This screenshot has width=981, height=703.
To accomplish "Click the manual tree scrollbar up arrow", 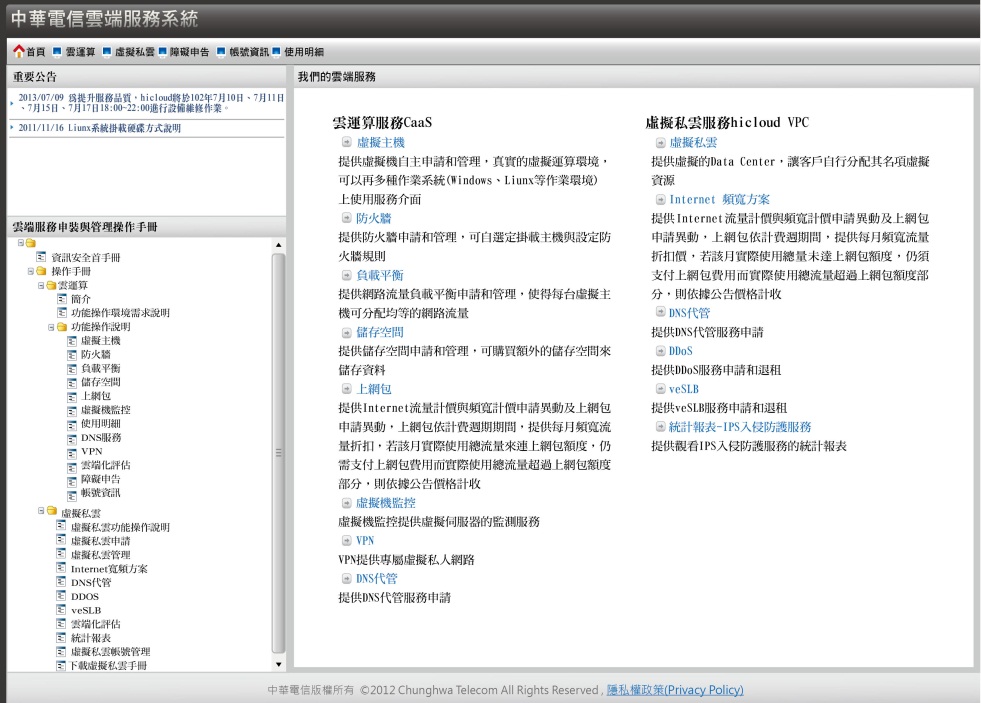I will pos(278,245).
